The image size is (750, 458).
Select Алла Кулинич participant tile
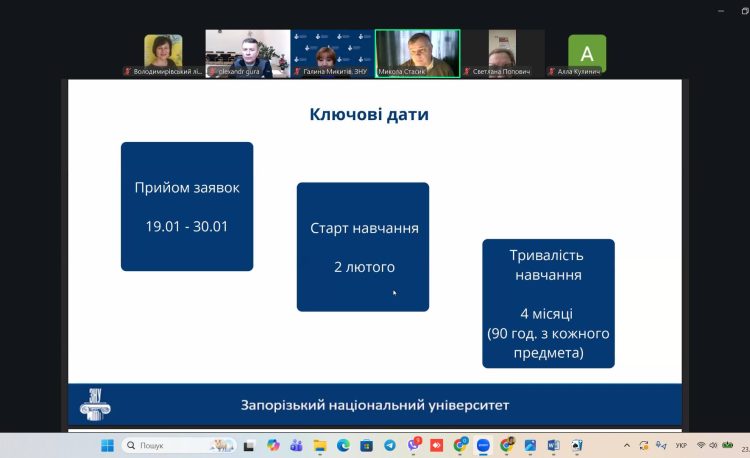pyautogui.click(x=587, y=53)
